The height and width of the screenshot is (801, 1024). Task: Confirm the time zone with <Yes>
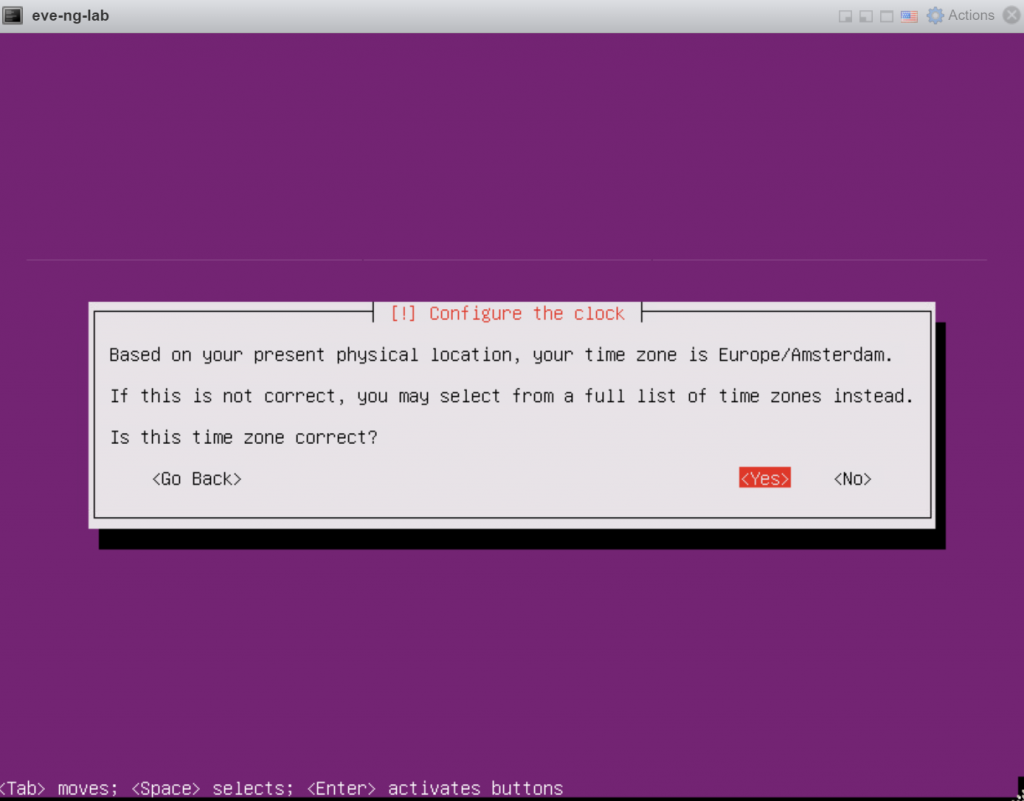[765, 479]
